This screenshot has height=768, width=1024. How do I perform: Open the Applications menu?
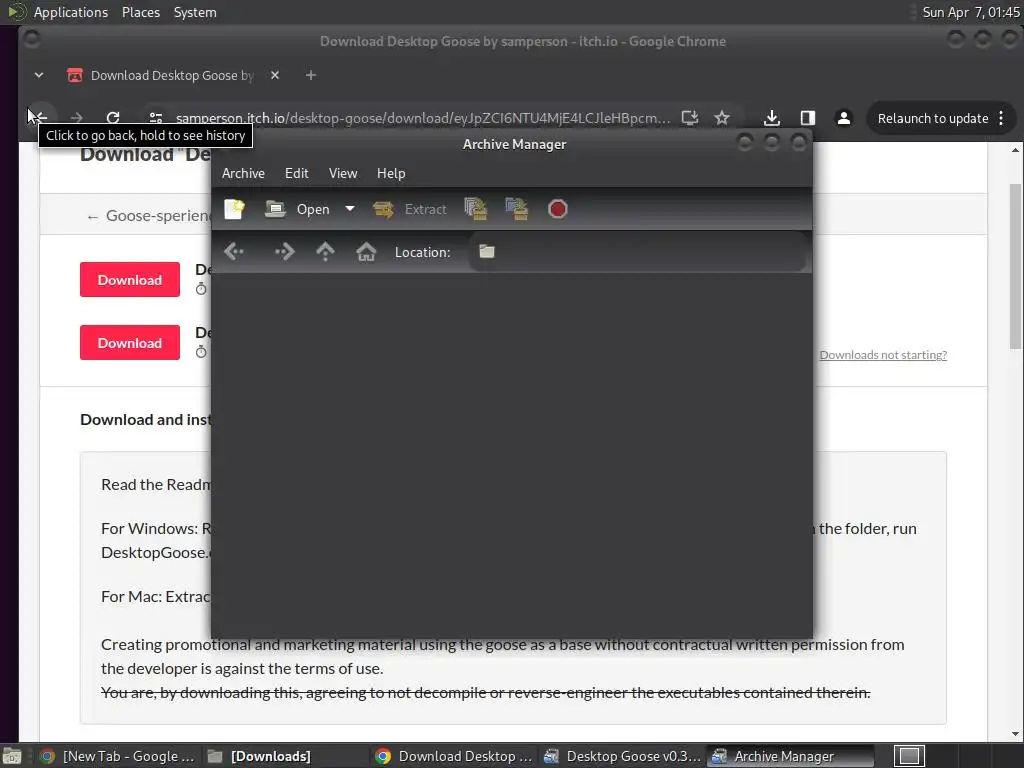coord(71,12)
